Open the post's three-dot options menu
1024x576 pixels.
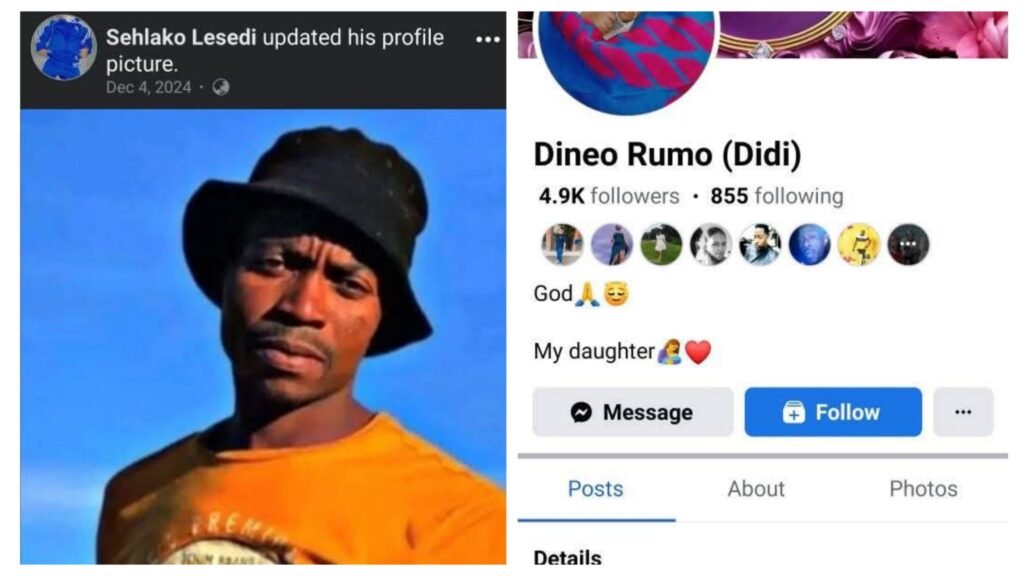point(488,40)
